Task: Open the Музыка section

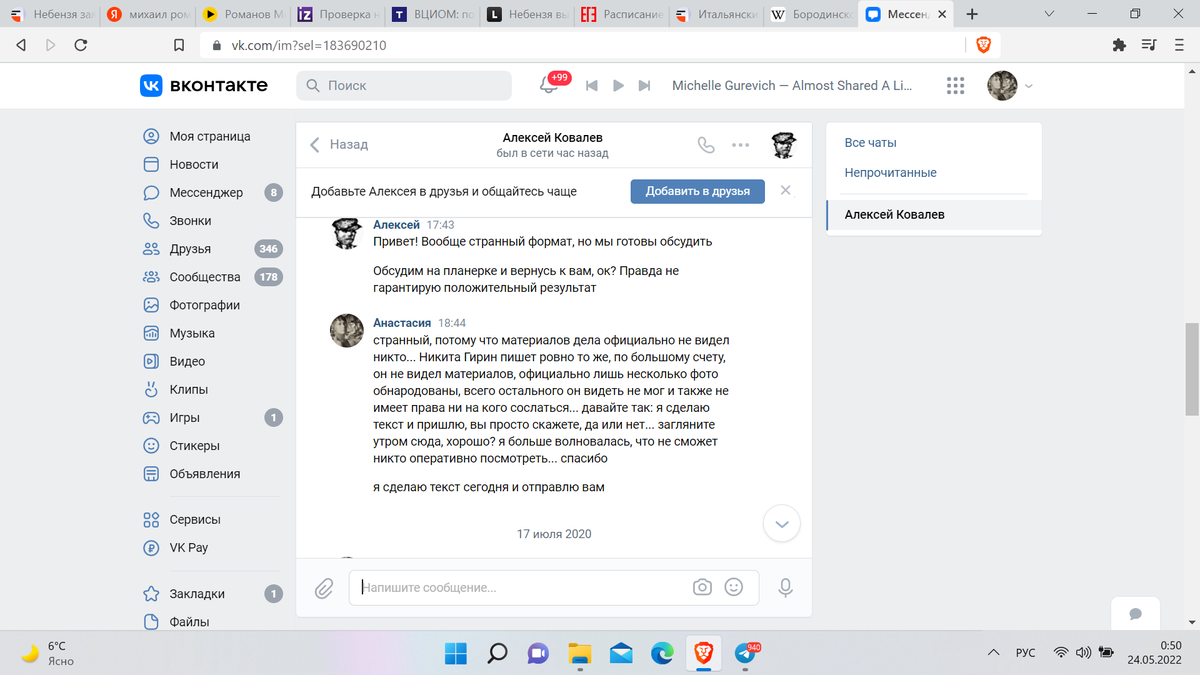Action: pyautogui.click(x=192, y=333)
